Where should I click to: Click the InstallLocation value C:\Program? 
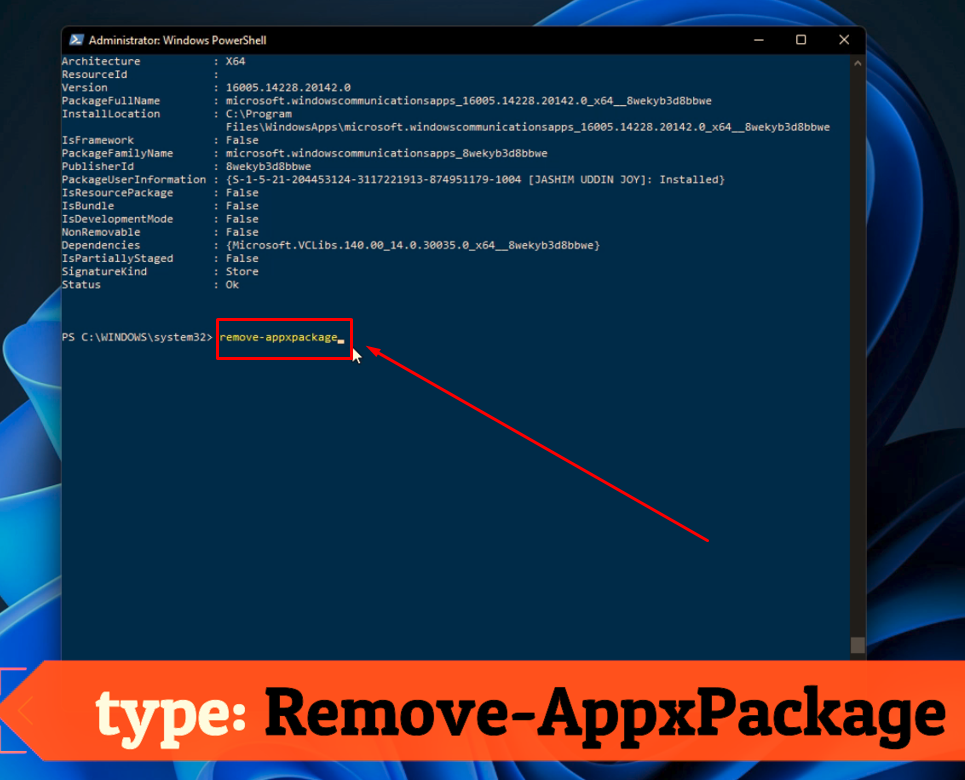[258, 114]
